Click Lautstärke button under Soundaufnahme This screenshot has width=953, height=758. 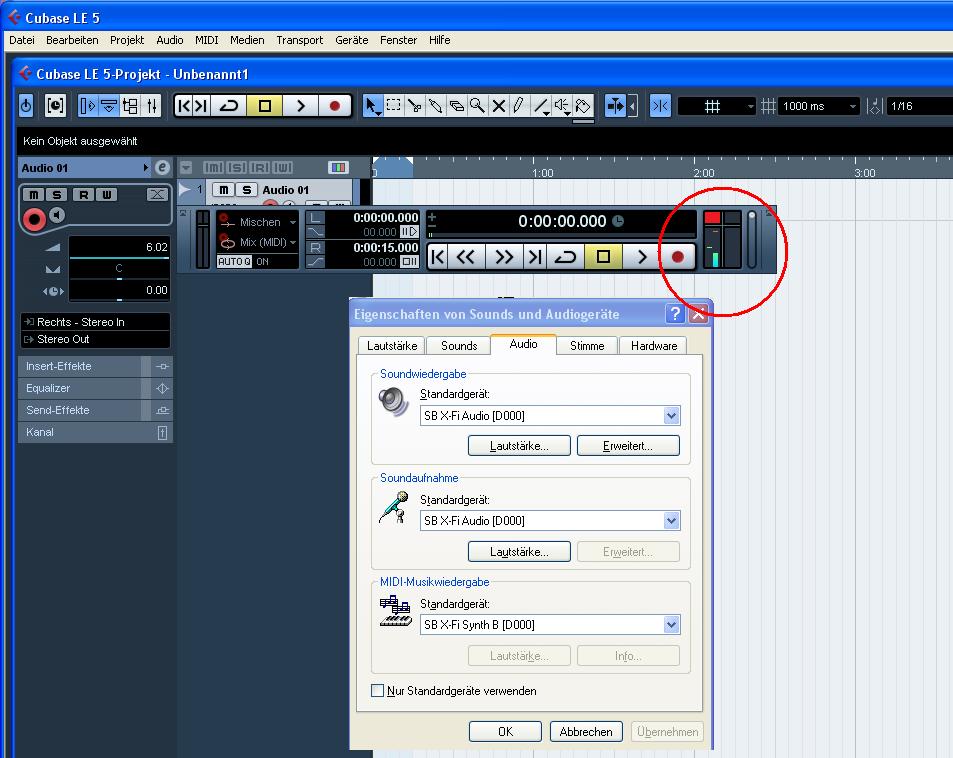click(519, 552)
